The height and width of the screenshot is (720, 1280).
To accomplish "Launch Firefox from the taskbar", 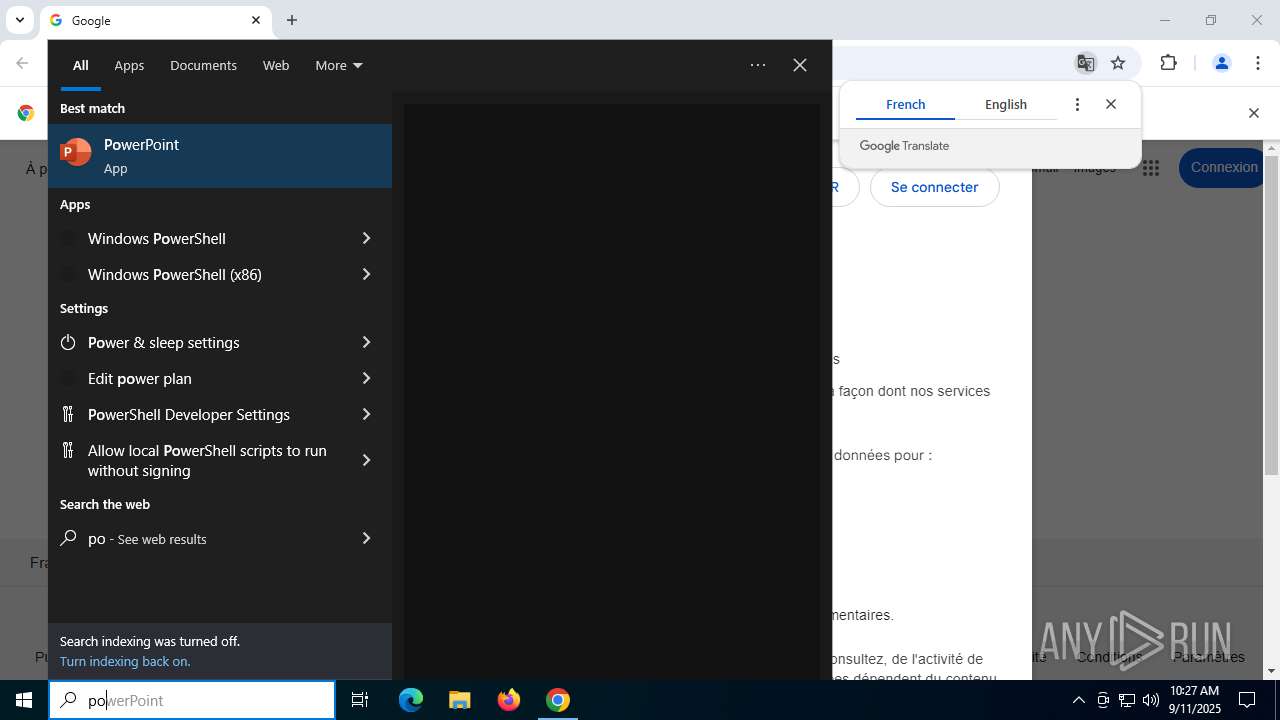I will coord(509,700).
